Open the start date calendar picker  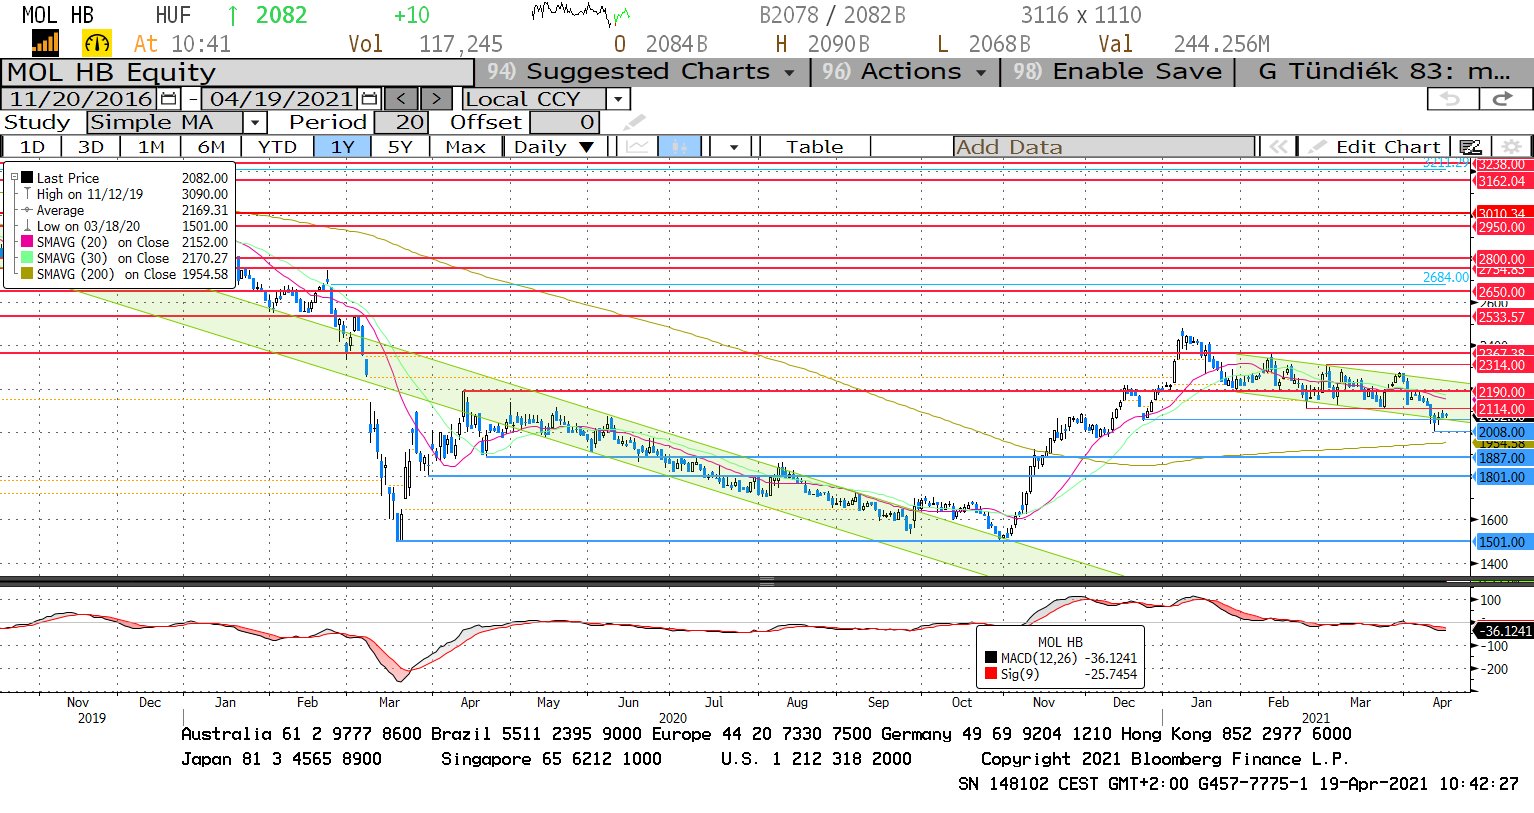pos(169,99)
